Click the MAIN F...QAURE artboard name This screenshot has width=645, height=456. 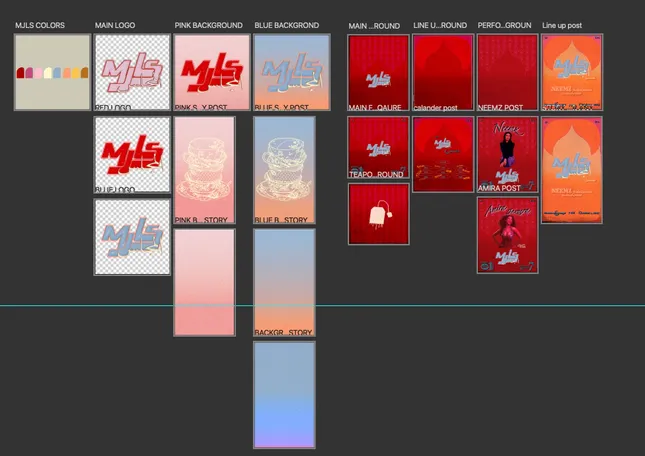click(x=375, y=107)
